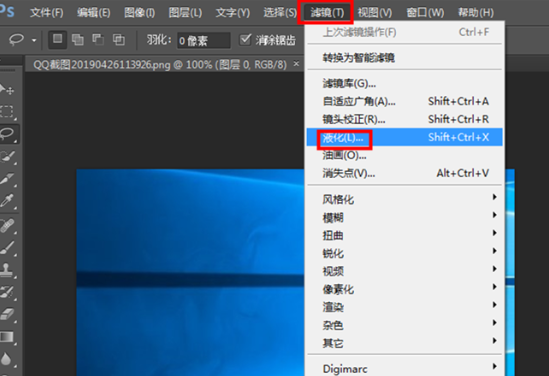Click the Lasso tool preset icon
This screenshot has height=376, width=549.
pyautogui.click(x=16, y=40)
